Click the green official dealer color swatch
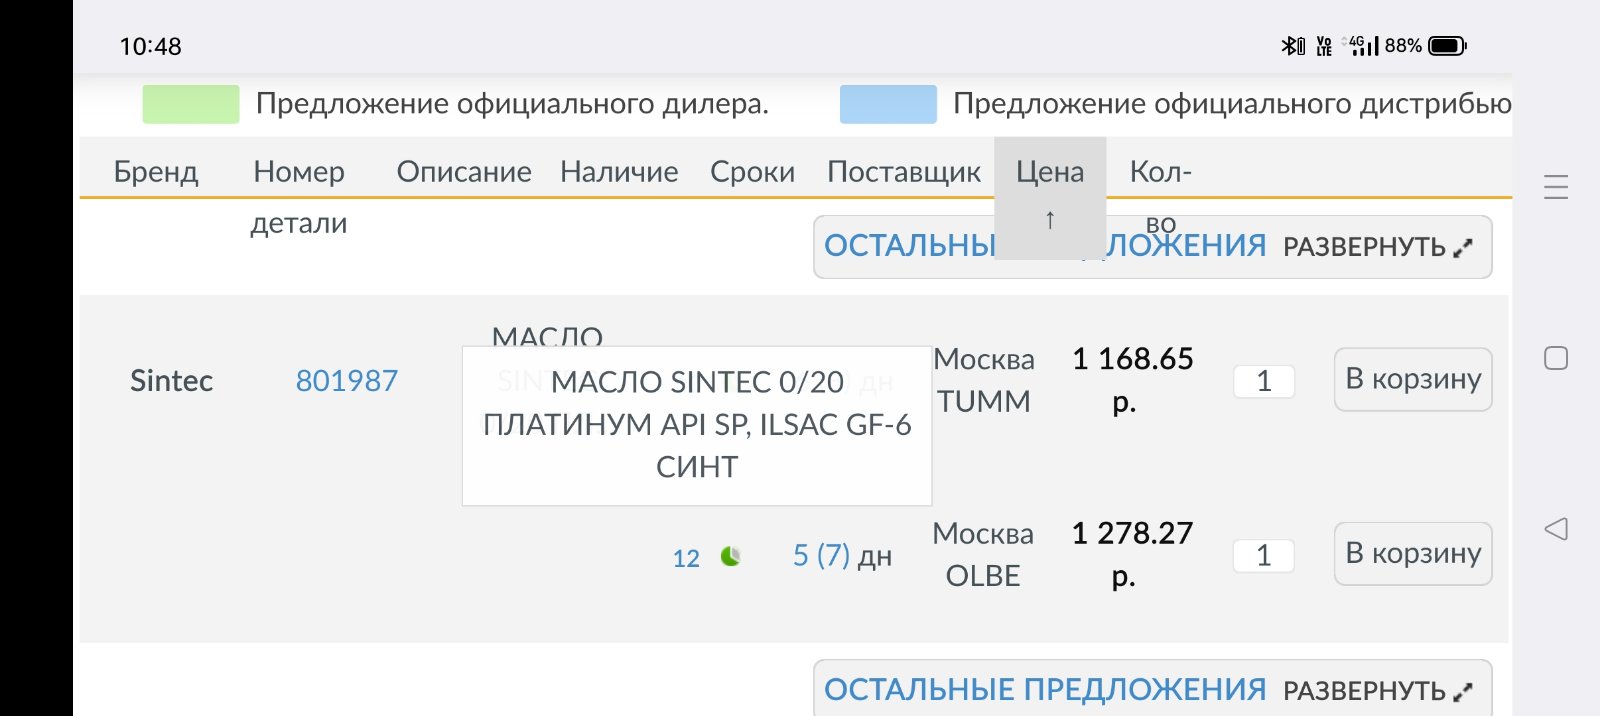The height and width of the screenshot is (716, 1600). tap(191, 104)
